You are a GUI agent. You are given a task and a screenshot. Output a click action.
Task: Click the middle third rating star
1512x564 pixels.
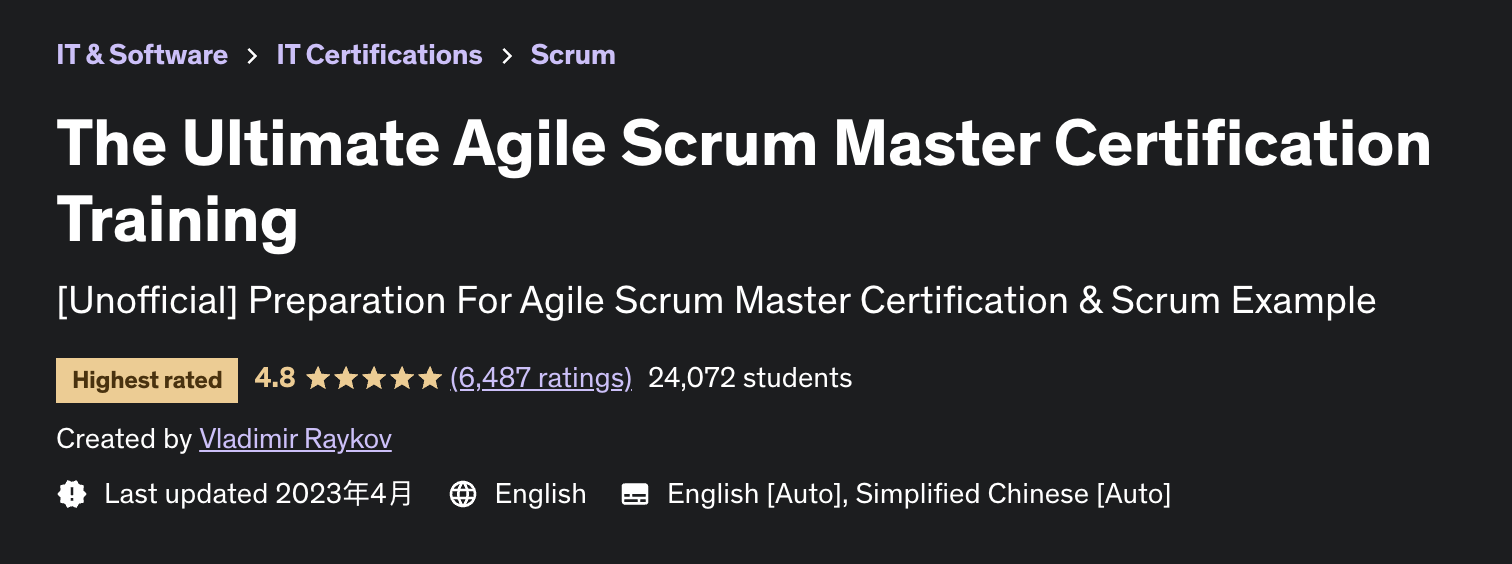pyautogui.click(x=374, y=378)
